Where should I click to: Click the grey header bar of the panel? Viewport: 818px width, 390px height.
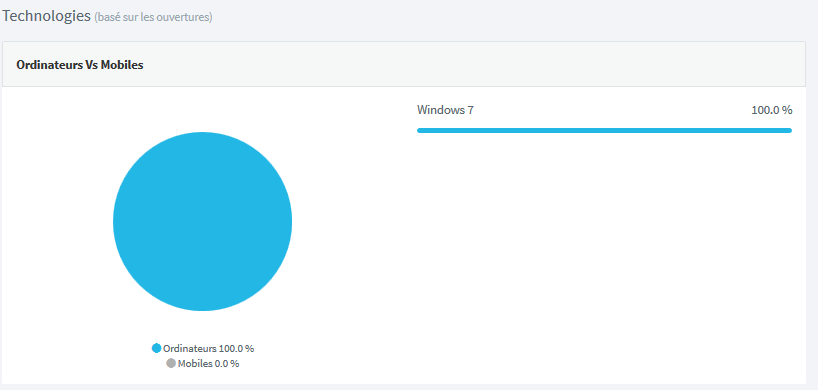(404, 64)
